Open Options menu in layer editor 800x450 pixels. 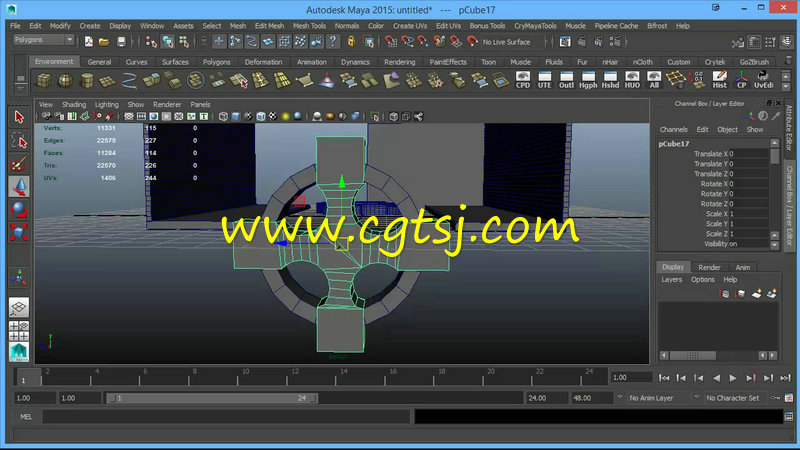pyautogui.click(x=703, y=280)
